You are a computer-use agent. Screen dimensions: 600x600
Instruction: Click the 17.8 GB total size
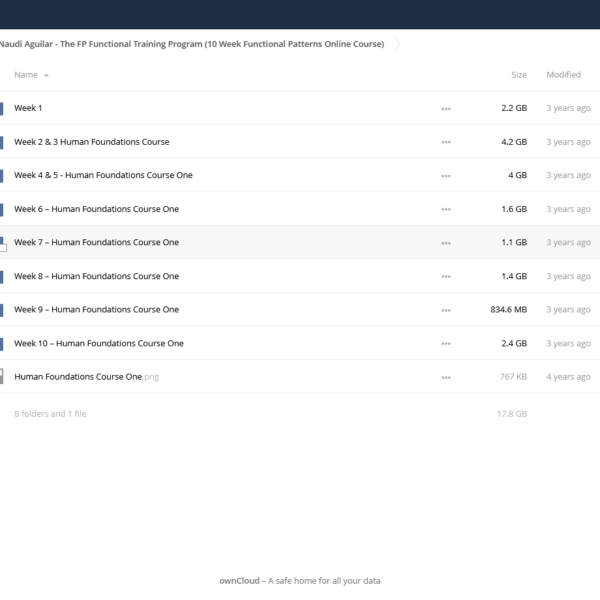[x=512, y=414]
